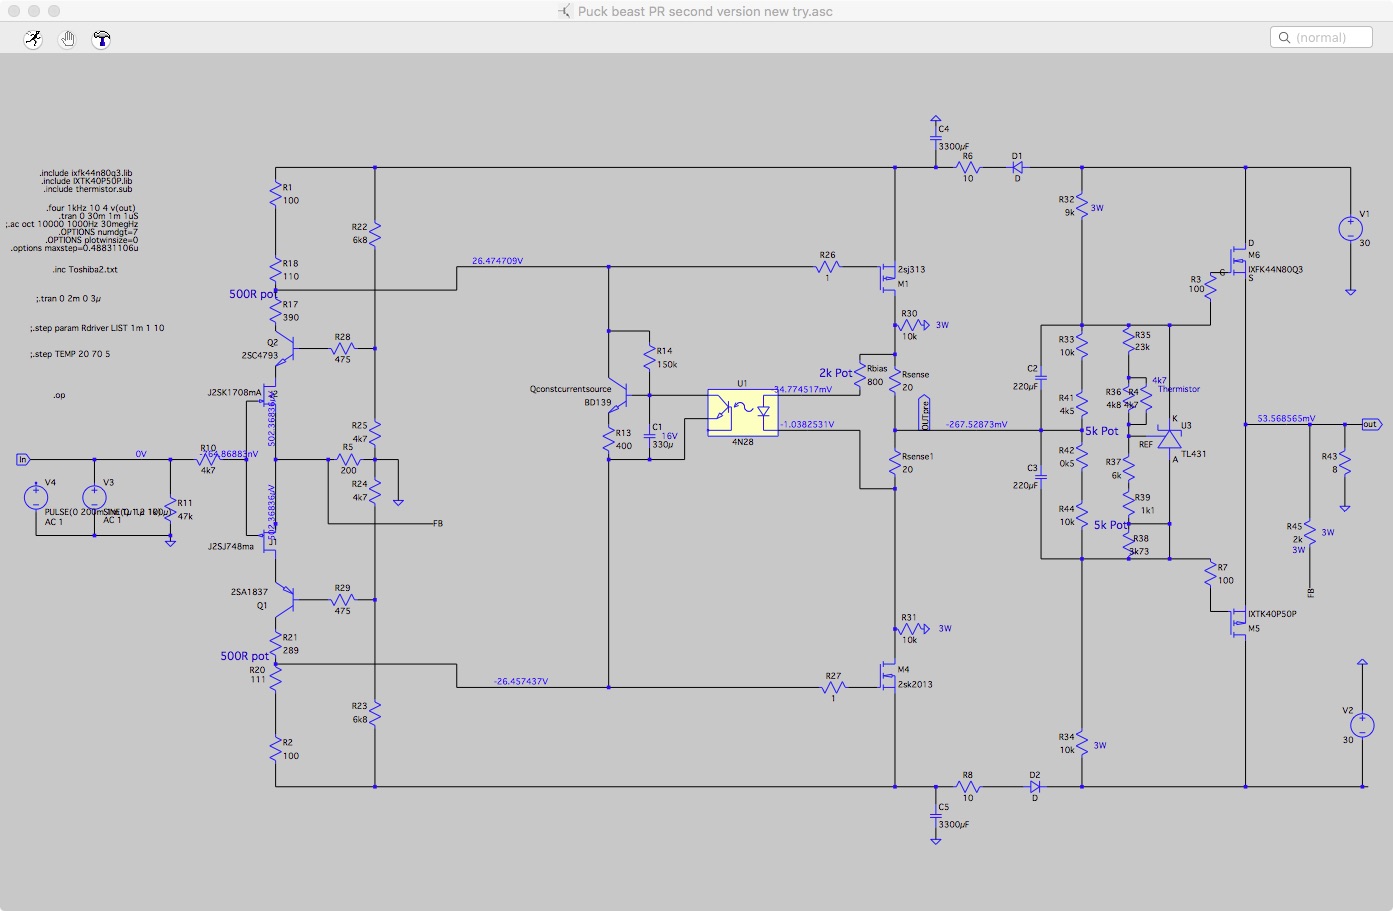Click the J2SK1708mA JFET label

point(234,393)
